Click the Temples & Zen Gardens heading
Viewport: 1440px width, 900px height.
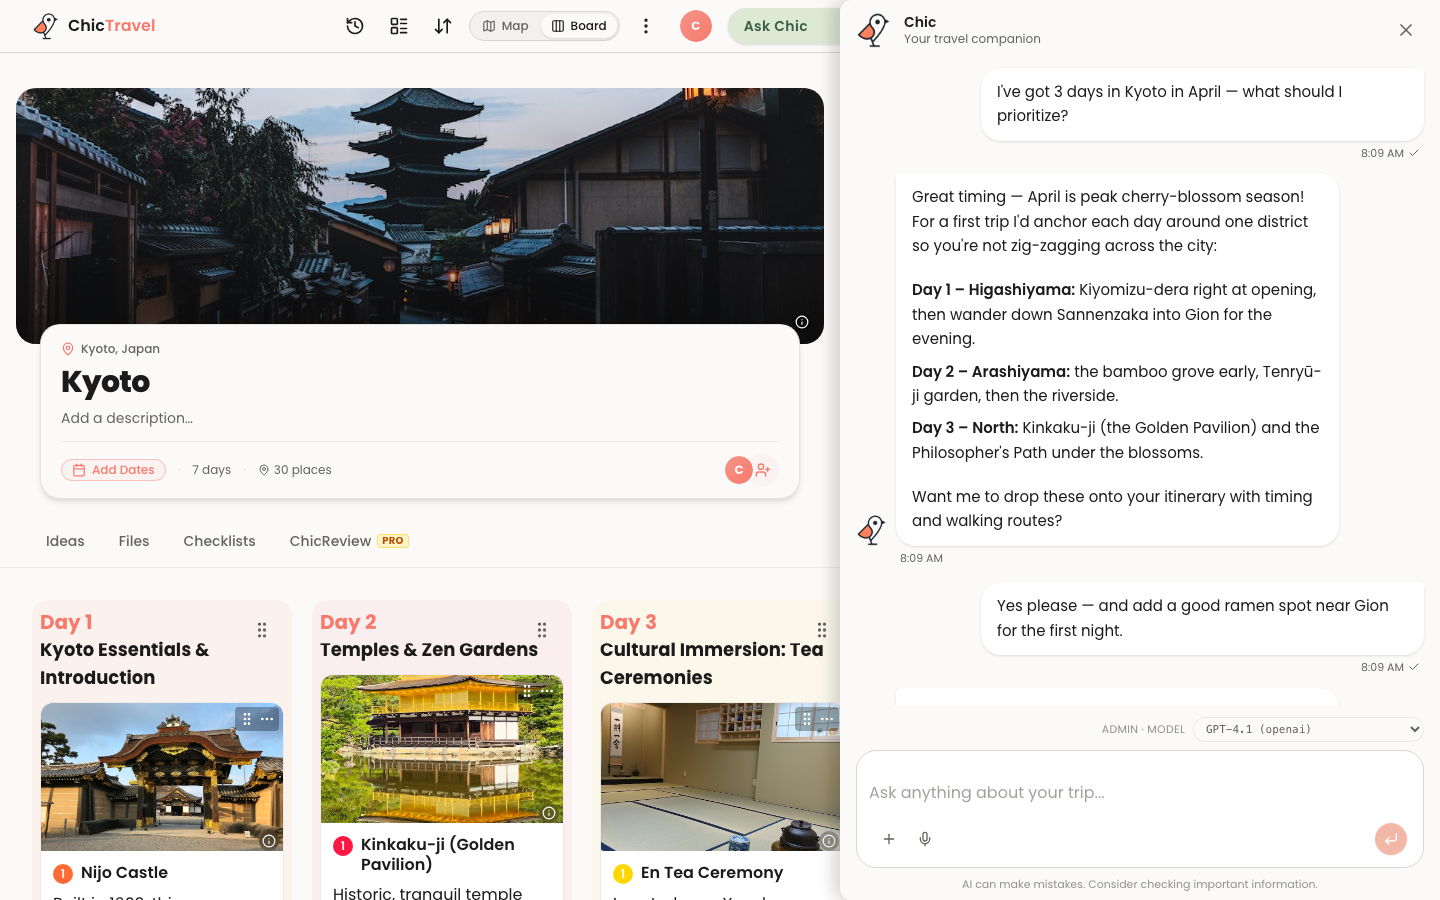[429, 650]
